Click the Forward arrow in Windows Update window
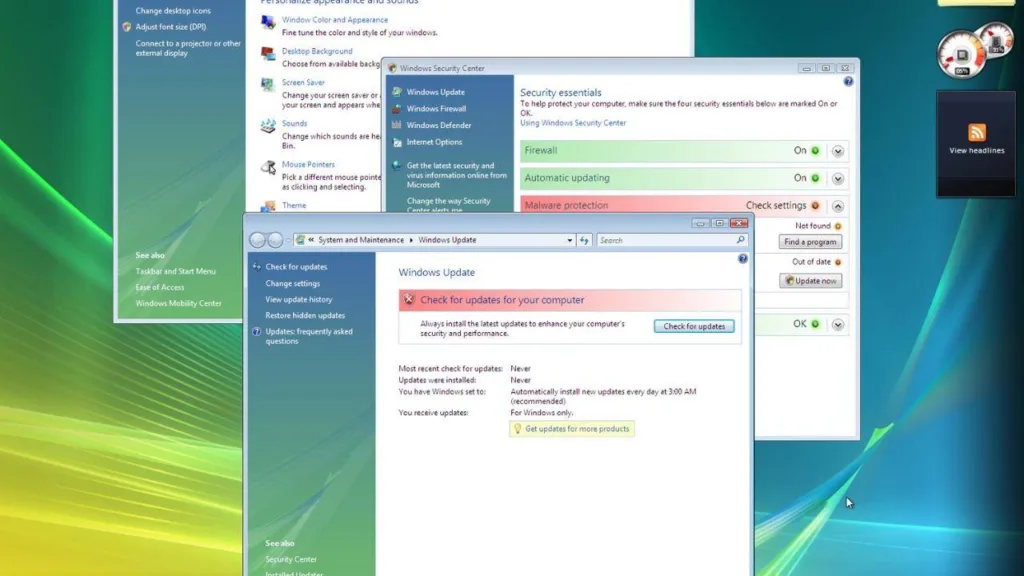This screenshot has height=576, width=1024. 275,240
